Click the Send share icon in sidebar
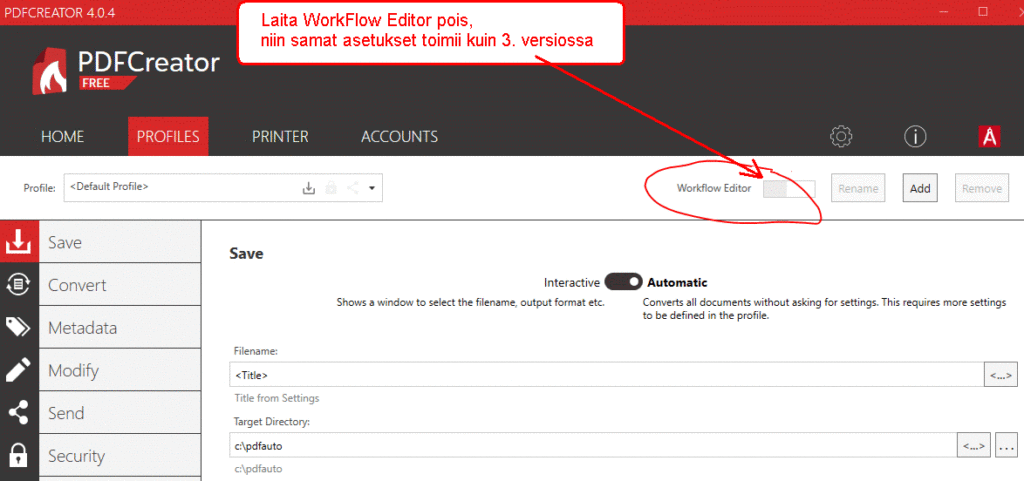 coord(18,412)
